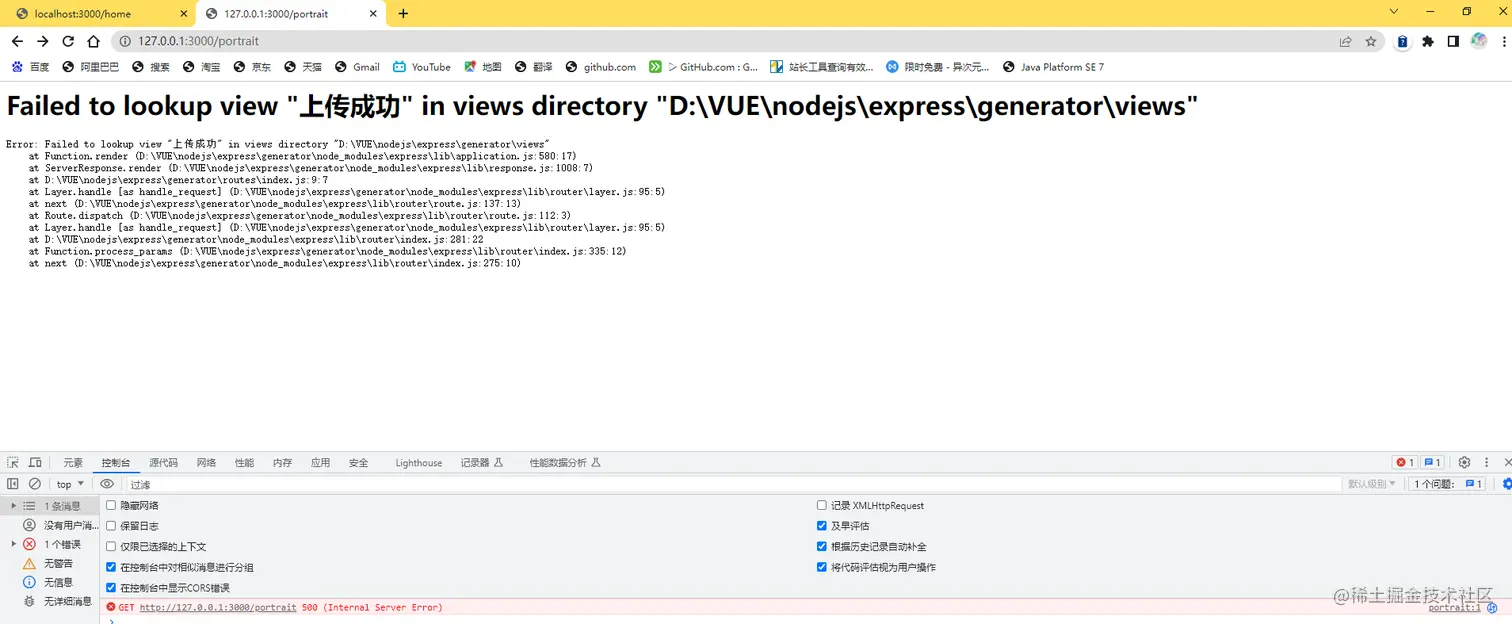Go forward with the browser forward arrow
Viewport: 1512px width, 624px height.
(42, 41)
